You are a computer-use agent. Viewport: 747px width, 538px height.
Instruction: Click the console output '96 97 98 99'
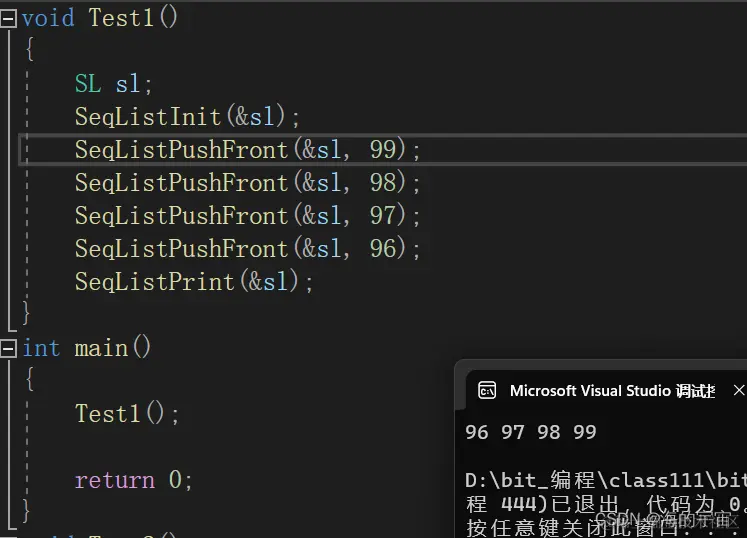click(x=531, y=432)
